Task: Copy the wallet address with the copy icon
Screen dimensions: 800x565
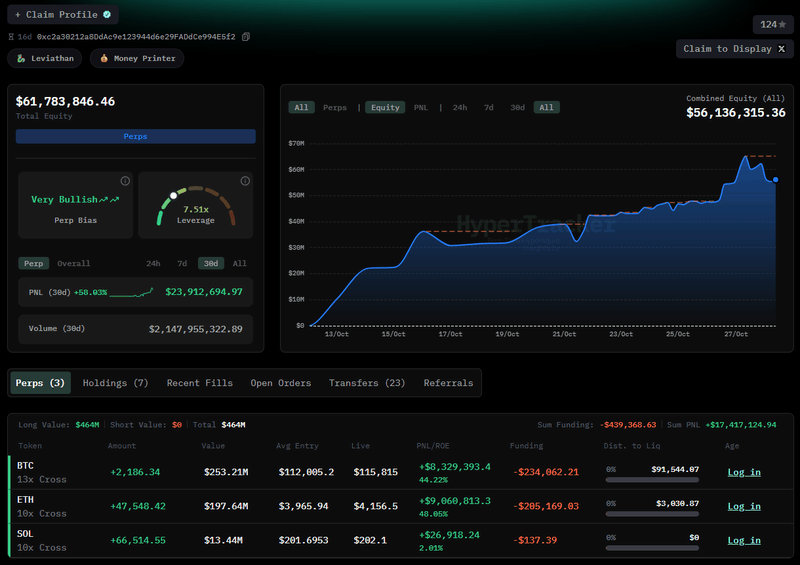Action: tap(246, 37)
